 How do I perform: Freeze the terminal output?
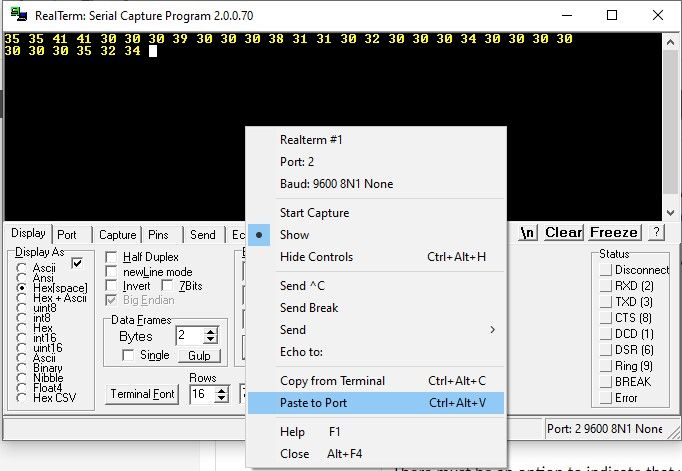614,233
